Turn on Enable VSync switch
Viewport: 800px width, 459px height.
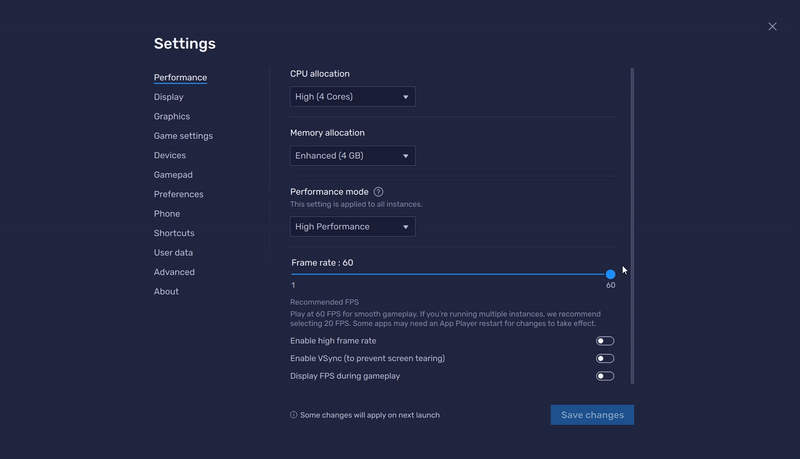605,359
